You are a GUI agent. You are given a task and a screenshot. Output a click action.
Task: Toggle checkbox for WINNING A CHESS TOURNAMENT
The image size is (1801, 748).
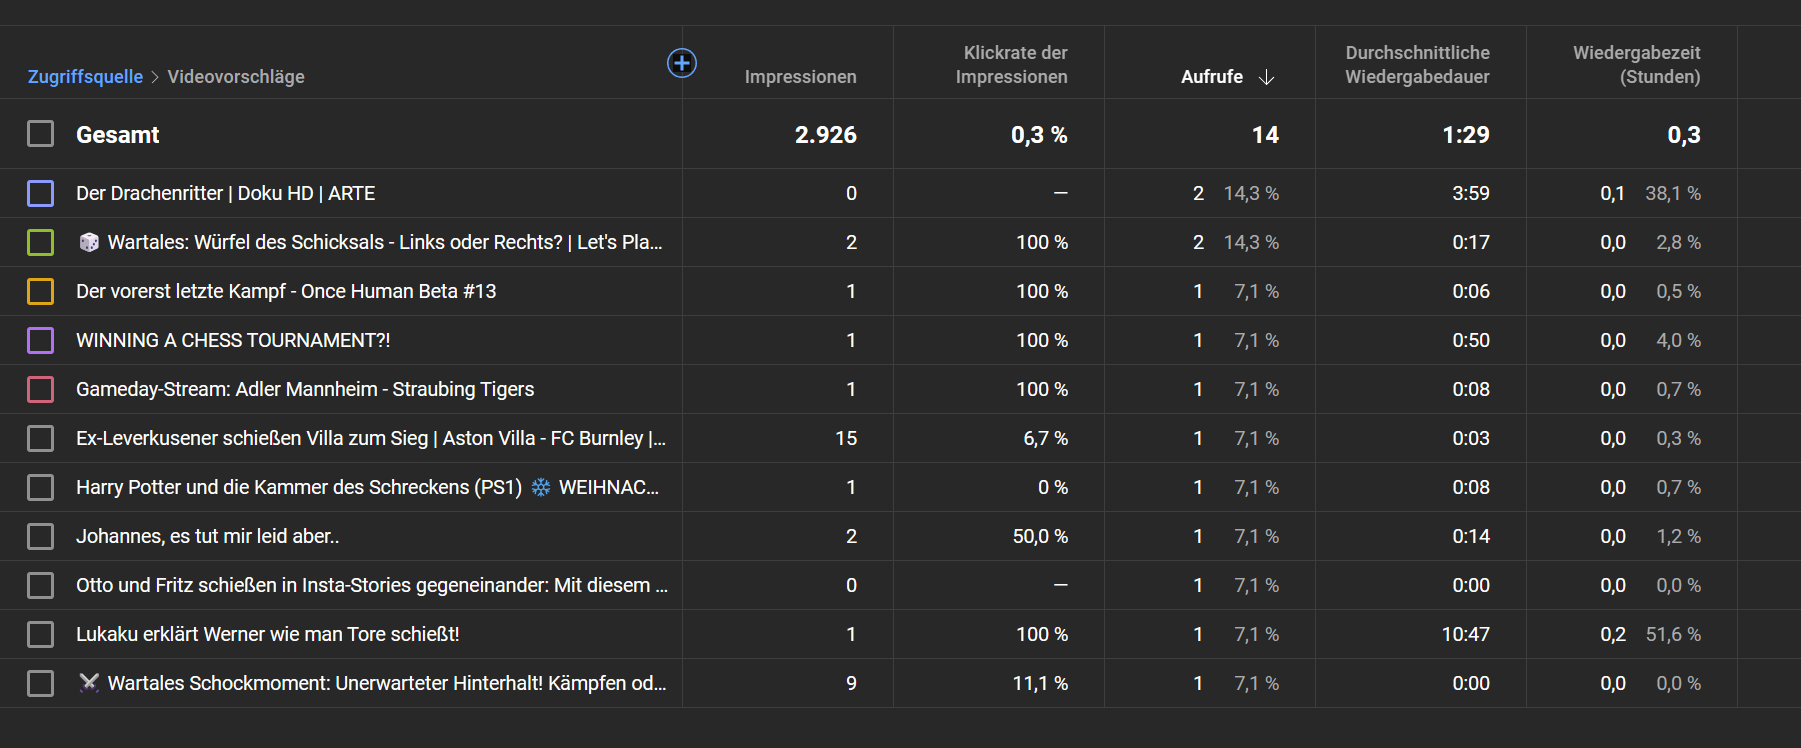pyautogui.click(x=41, y=340)
